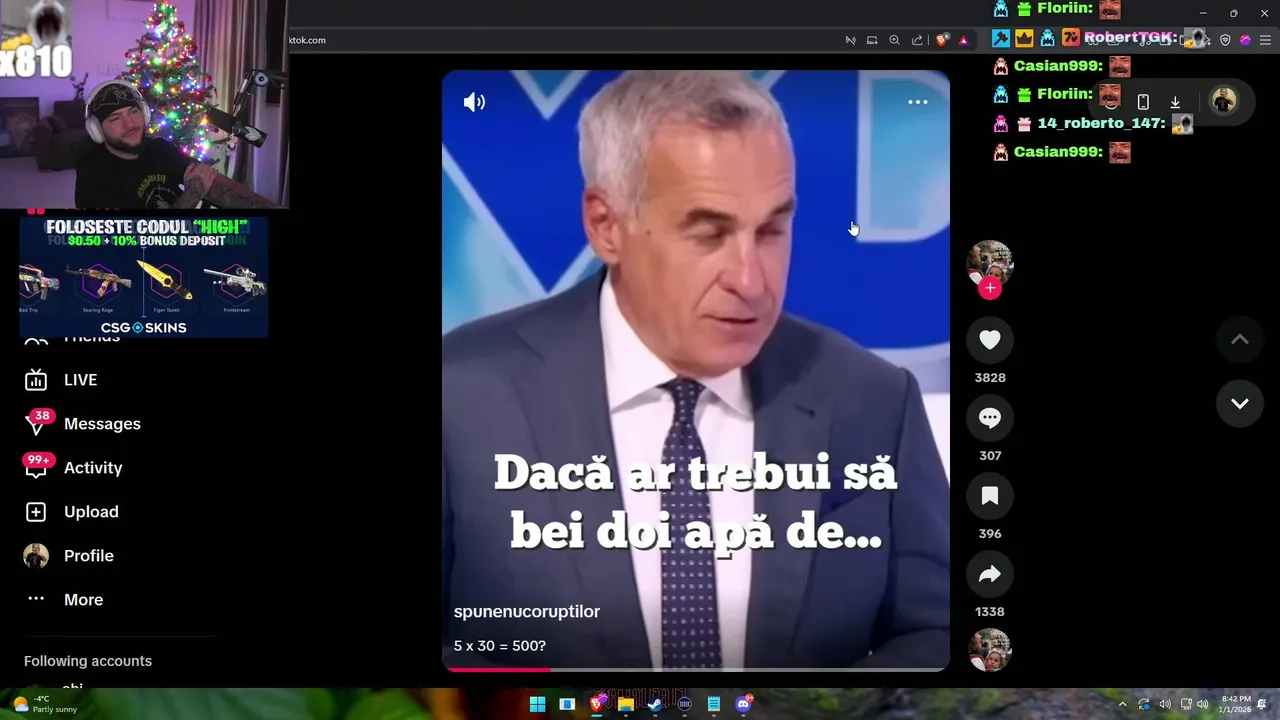Click the browser share page icon

click(917, 40)
